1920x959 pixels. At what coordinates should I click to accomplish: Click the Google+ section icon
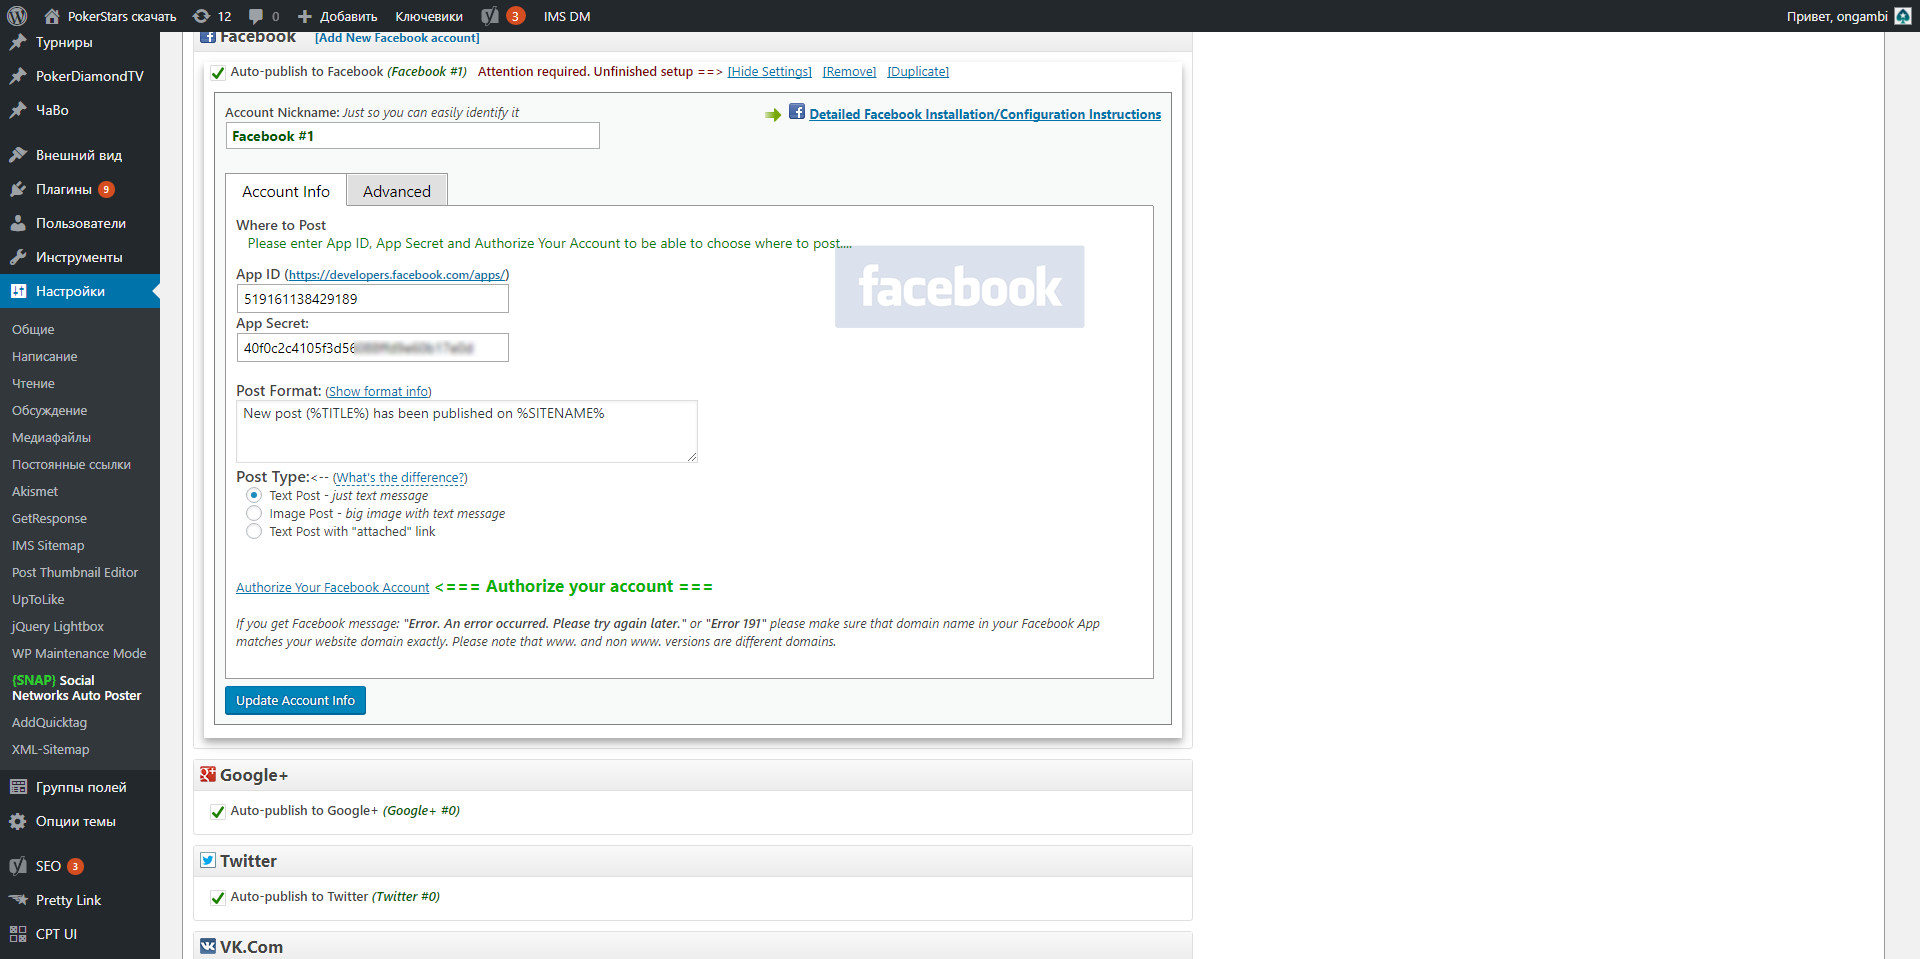208,774
